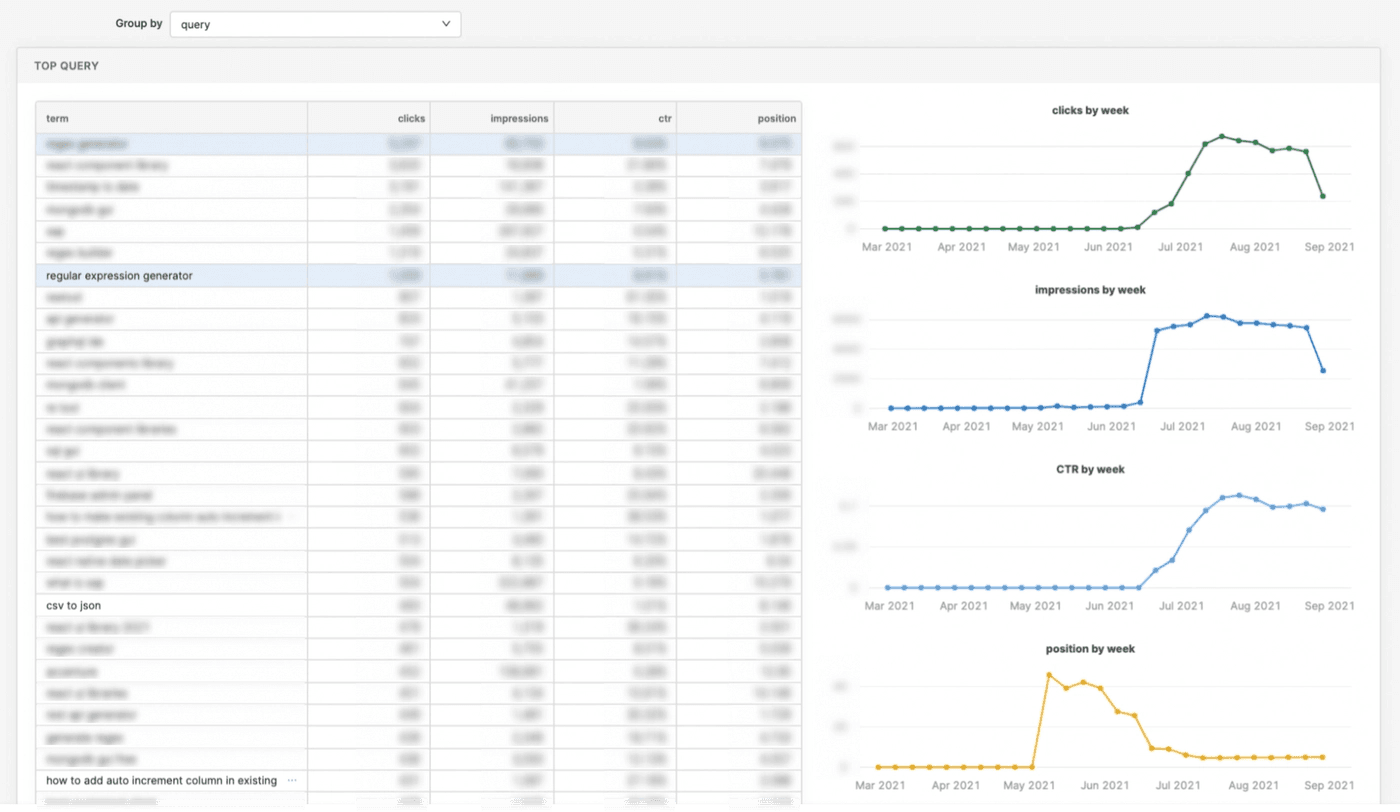Screen dimensions: 1400x812
Task: Open the Group by dropdown
Action: click(x=314, y=23)
